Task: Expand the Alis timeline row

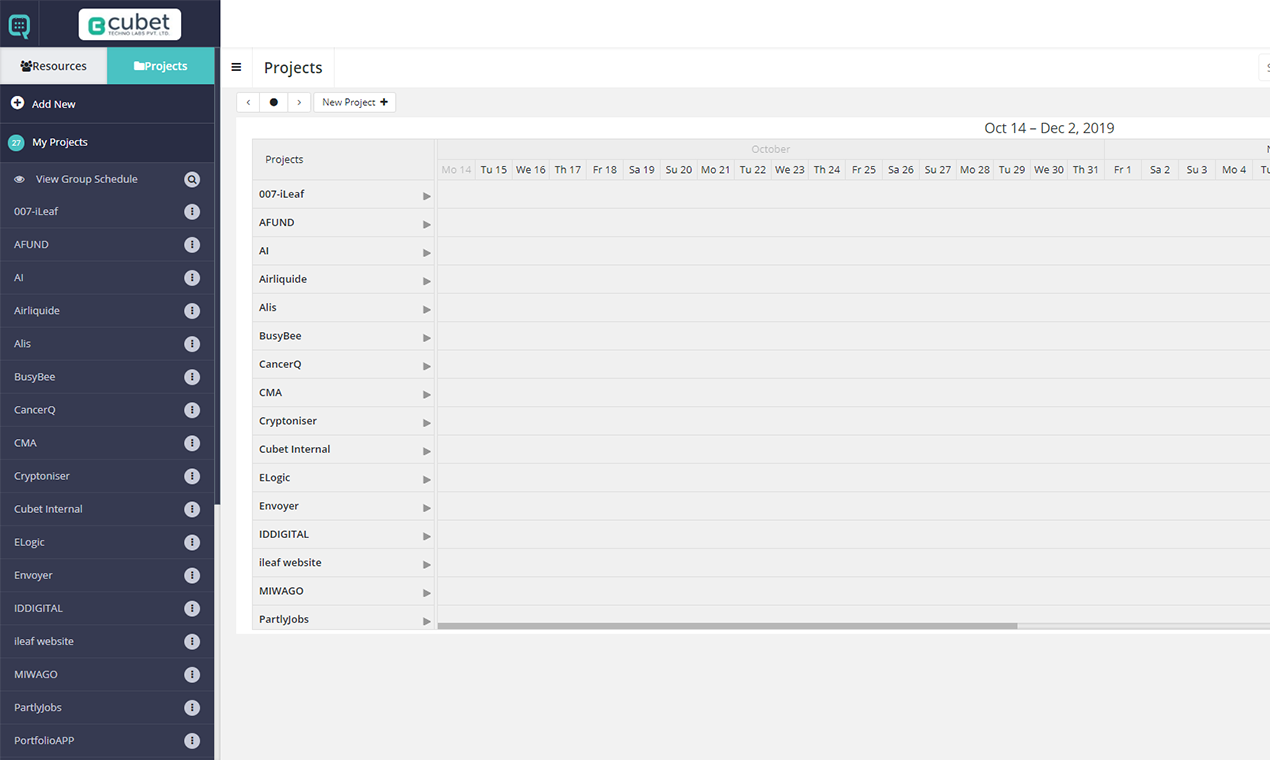Action: 427,309
